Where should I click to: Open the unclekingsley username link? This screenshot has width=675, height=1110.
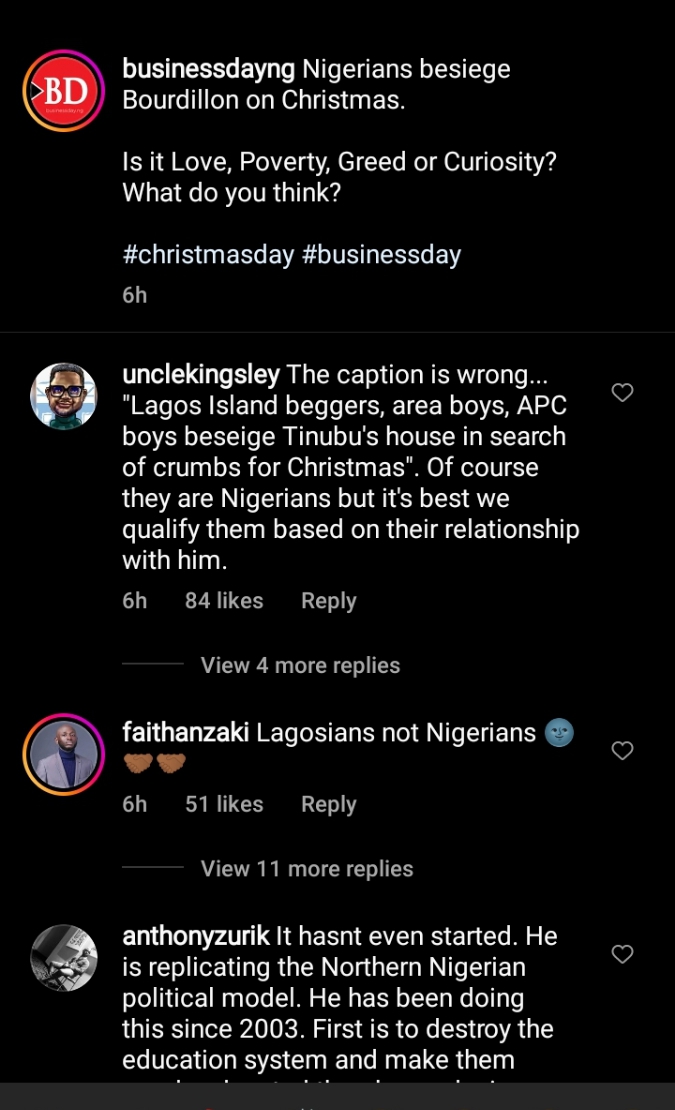tap(200, 374)
